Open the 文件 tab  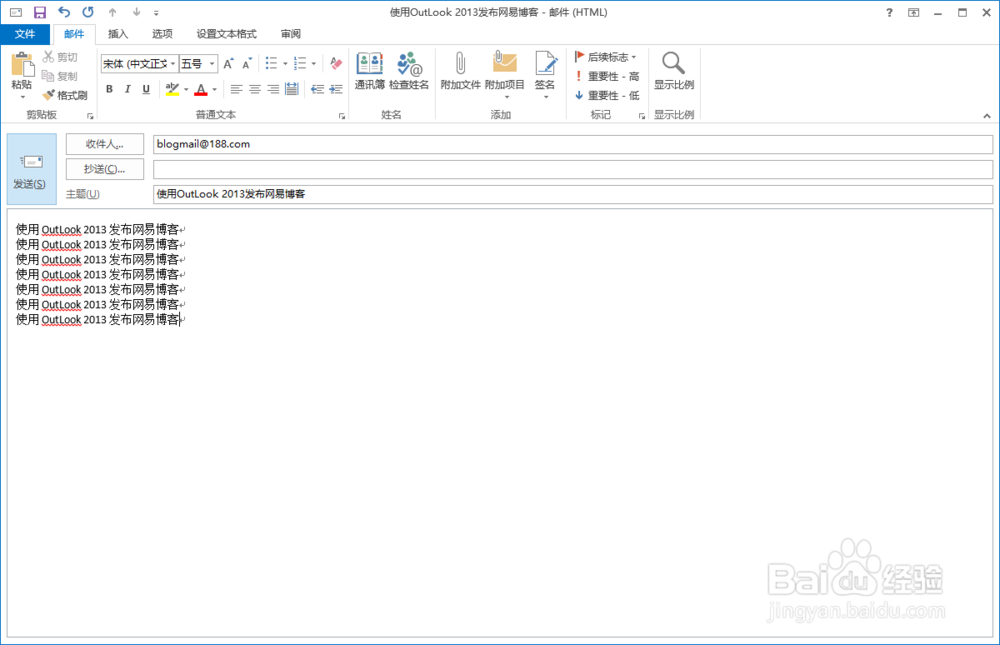tap(25, 34)
